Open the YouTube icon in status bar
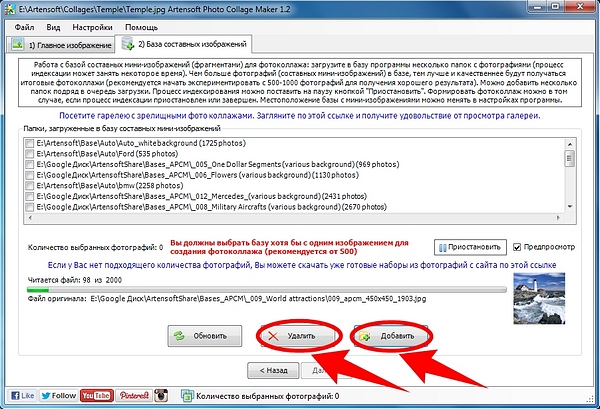 click(x=96, y=395)
